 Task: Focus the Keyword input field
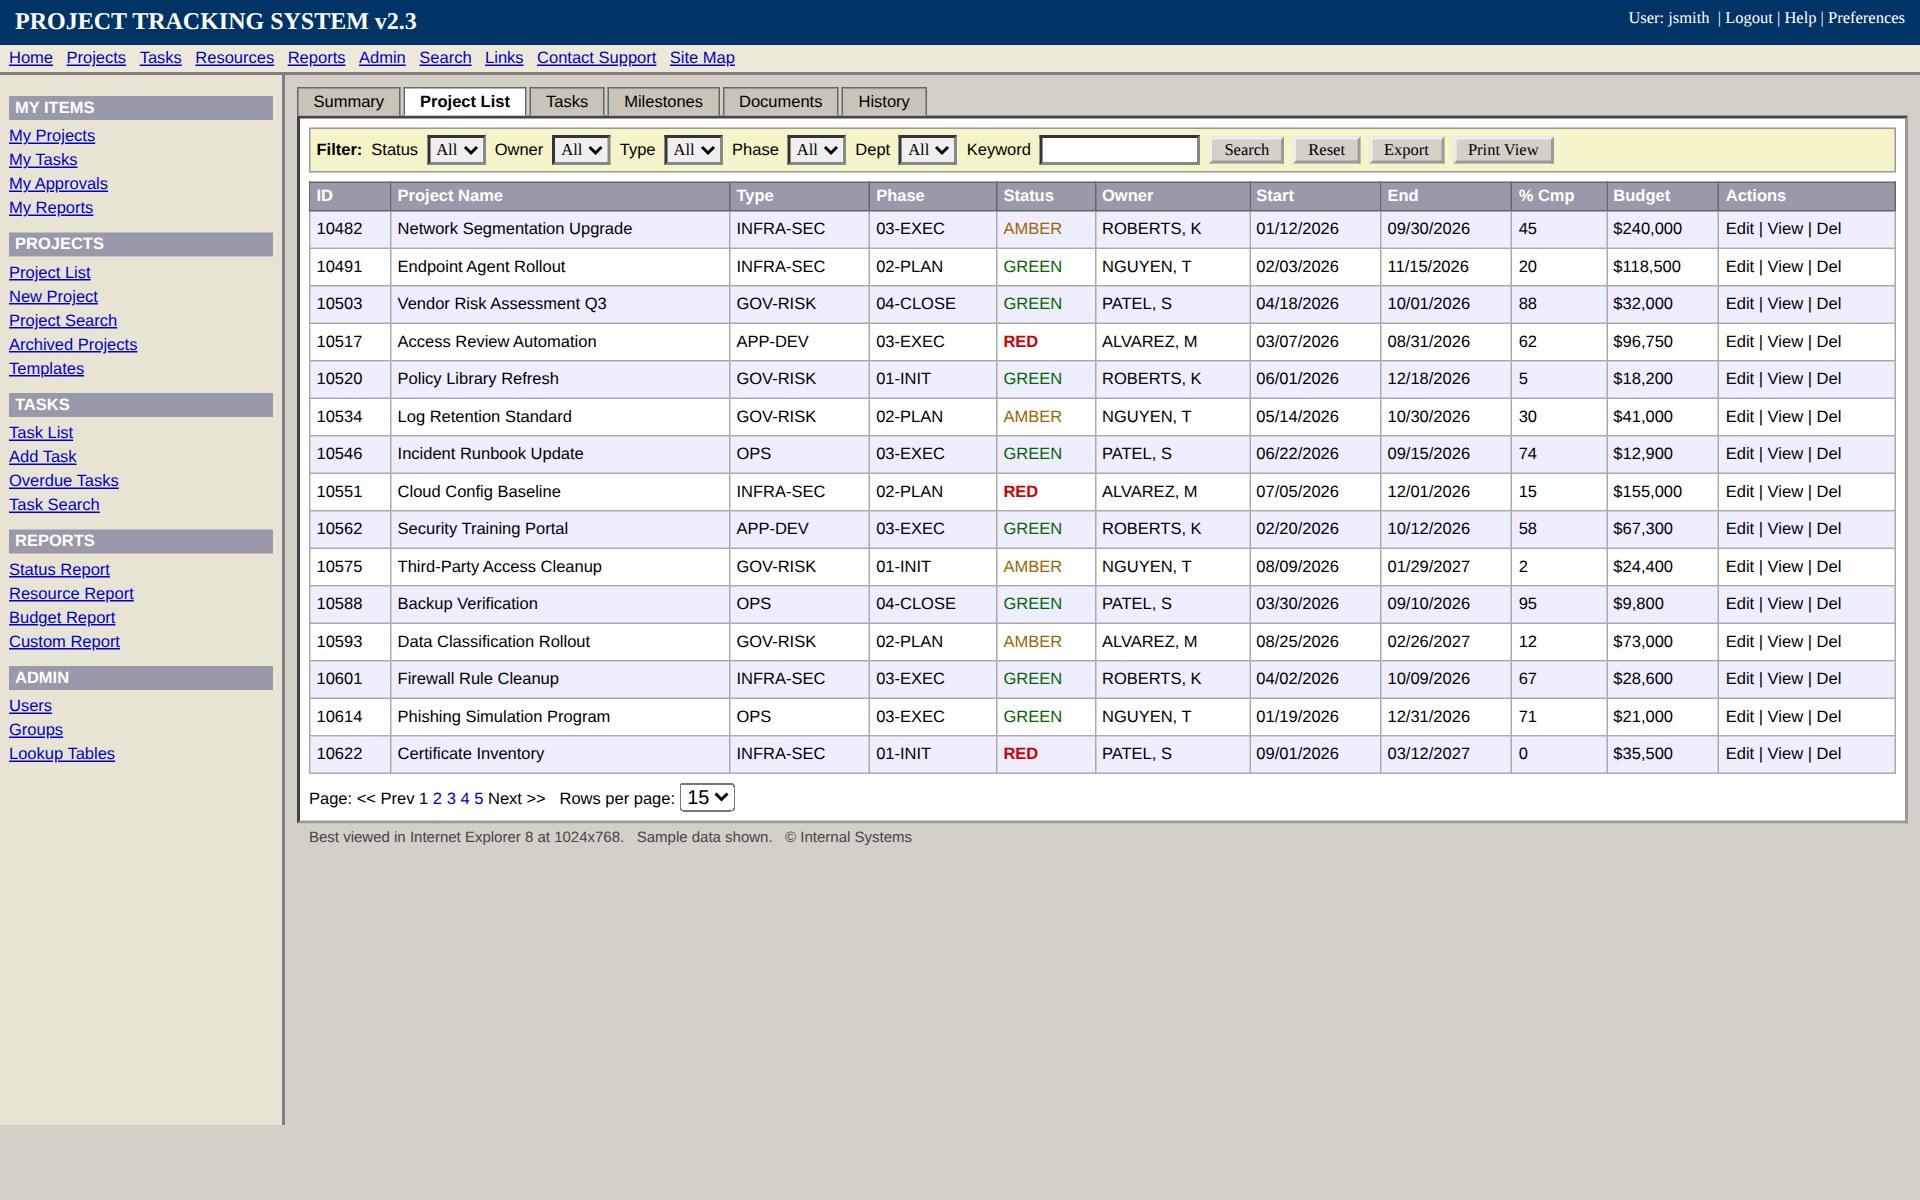pyautogui.click(x=1119, y=150)
